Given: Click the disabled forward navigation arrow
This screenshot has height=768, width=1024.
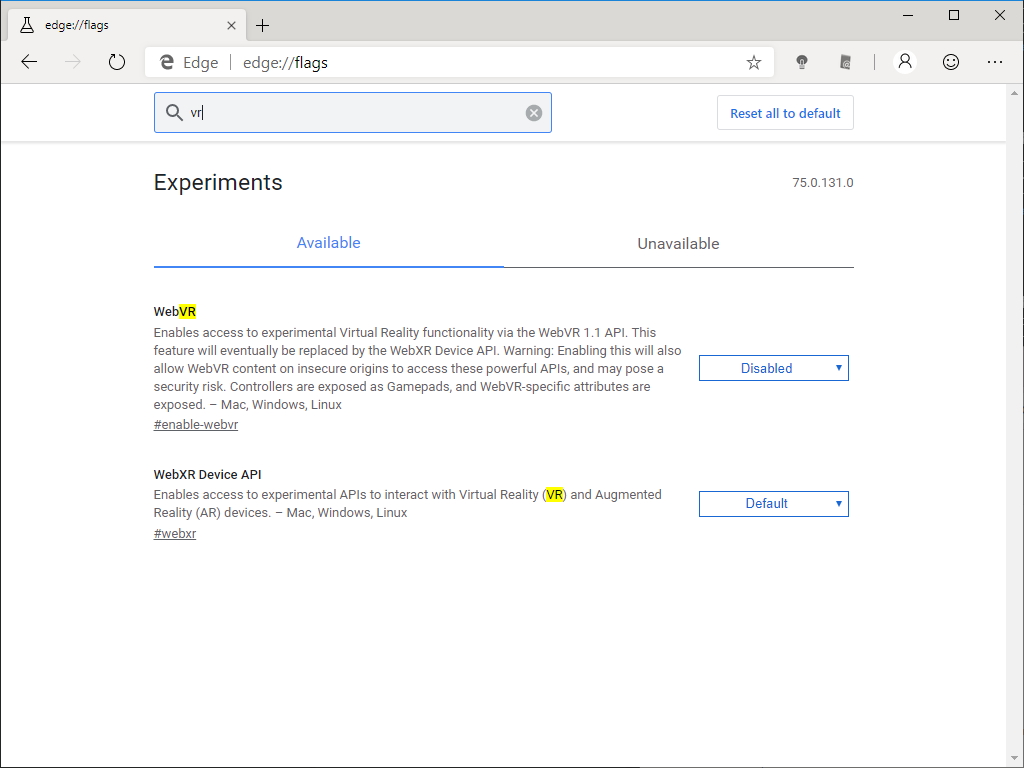Looking at the screenshot, I should (x=72, y=62).
